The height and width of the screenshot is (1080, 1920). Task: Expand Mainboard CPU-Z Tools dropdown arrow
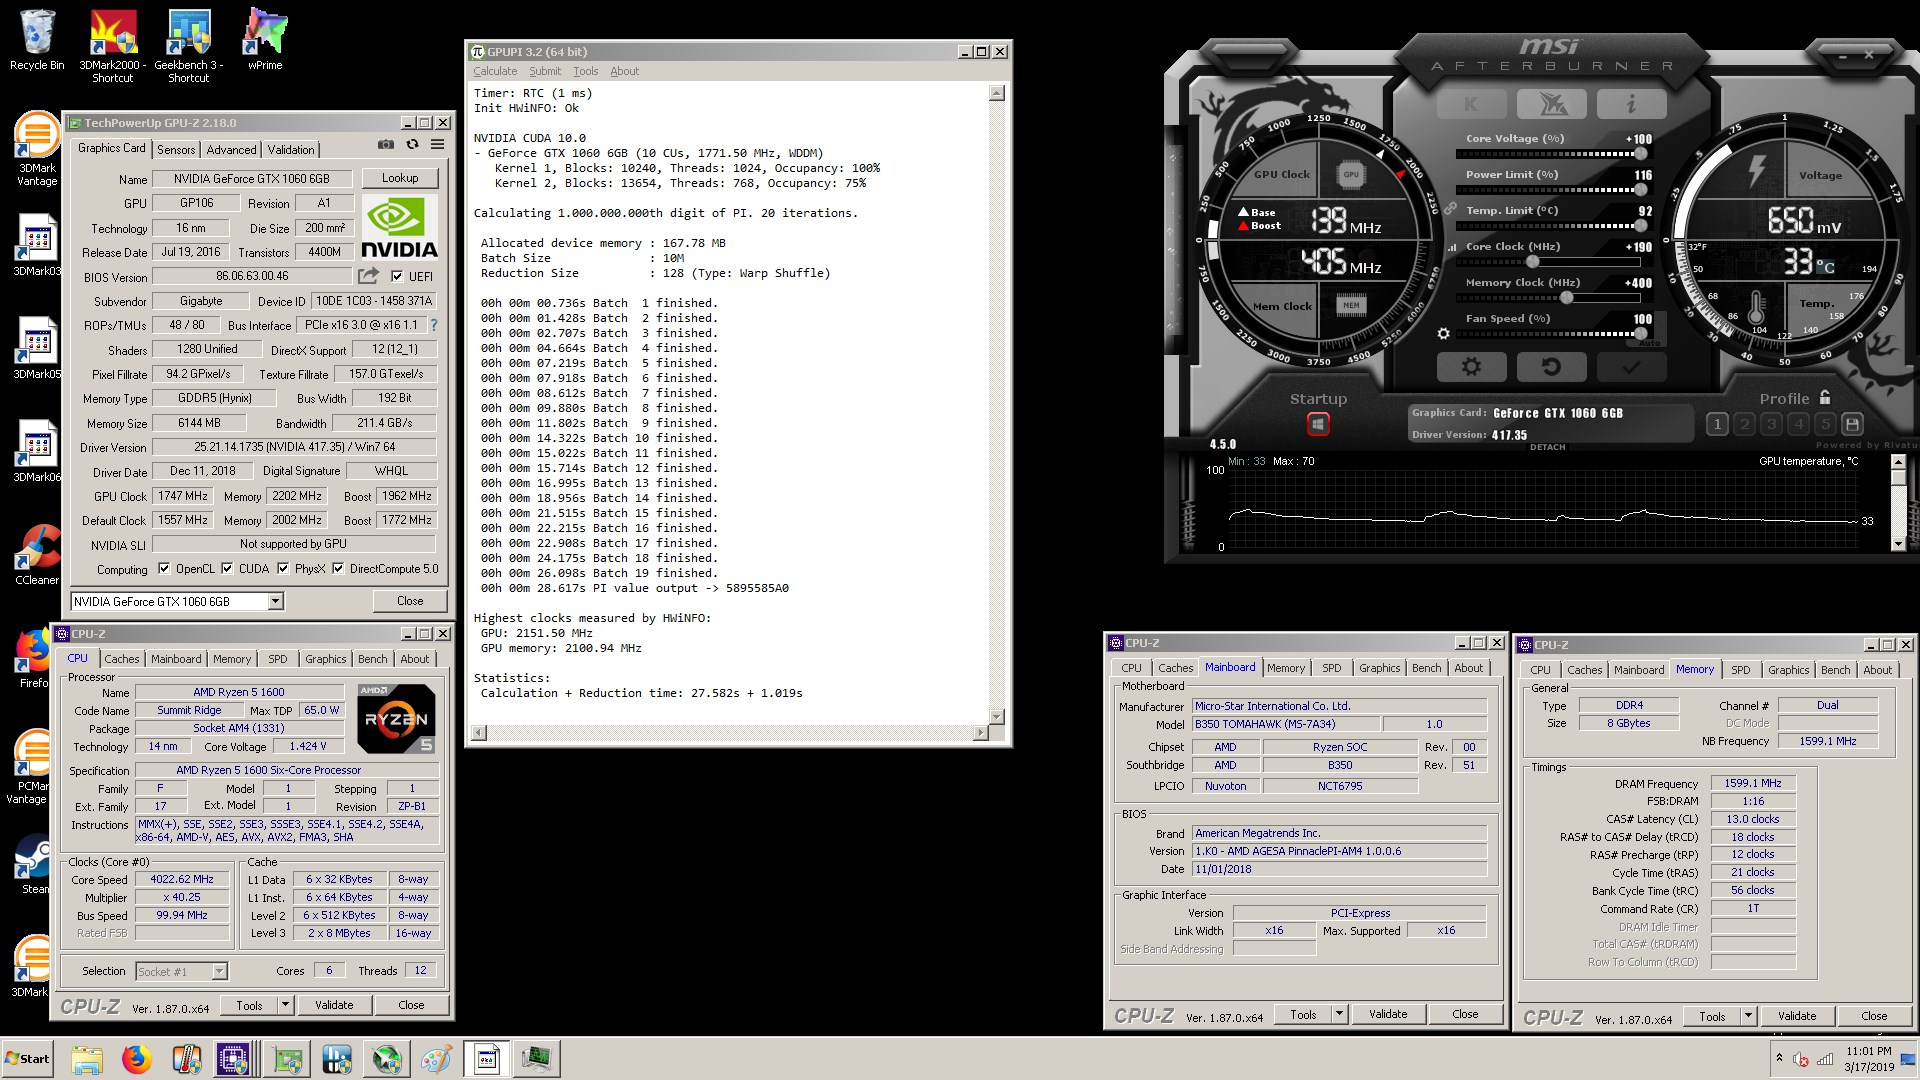[1339, 1014]
